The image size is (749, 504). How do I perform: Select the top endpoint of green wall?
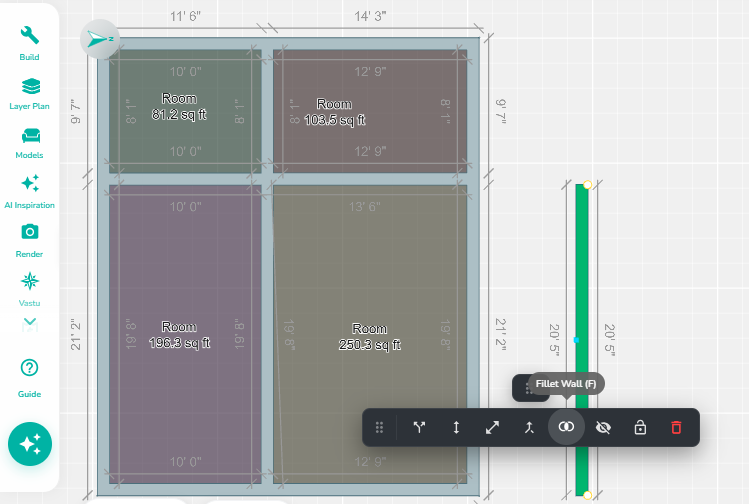588,184
